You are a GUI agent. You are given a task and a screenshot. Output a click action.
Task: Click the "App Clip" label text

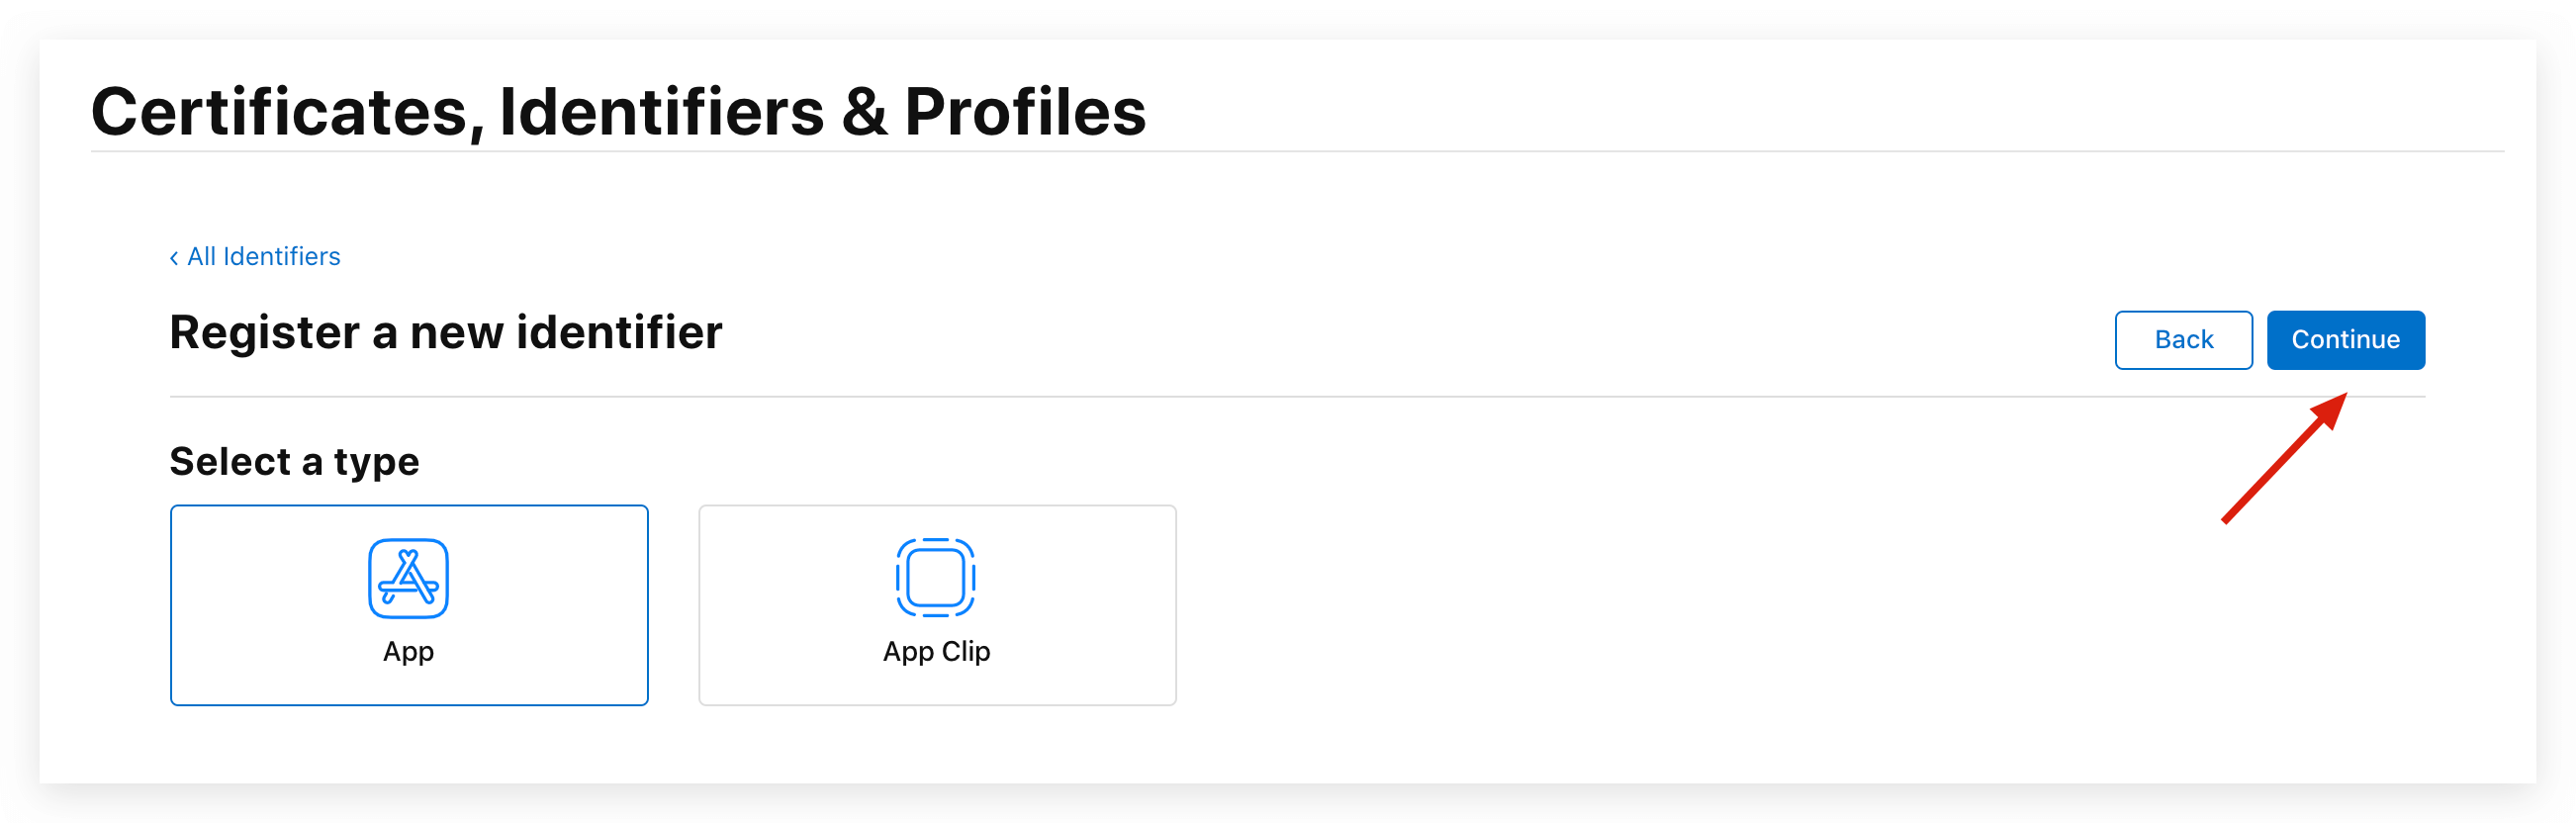tap(936, 652)
